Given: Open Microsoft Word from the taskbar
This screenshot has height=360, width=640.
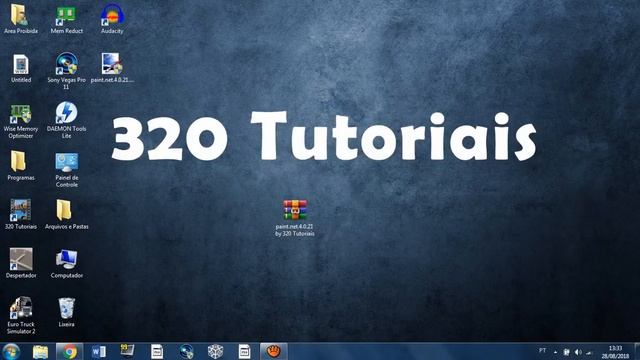Looking at the screenshot, I should click(98, 351).
